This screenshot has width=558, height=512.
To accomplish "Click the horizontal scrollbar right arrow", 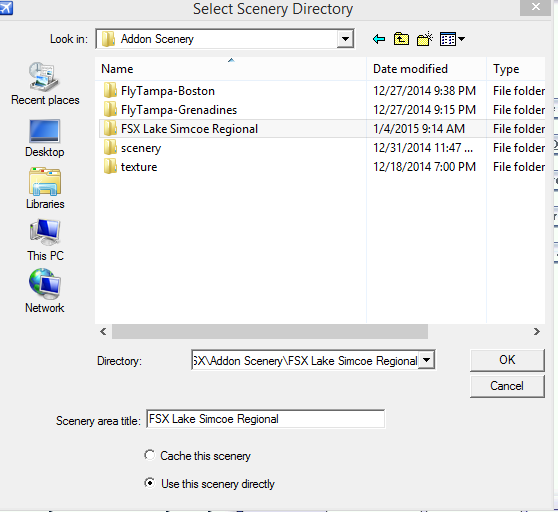I will (x=537, y=332).
